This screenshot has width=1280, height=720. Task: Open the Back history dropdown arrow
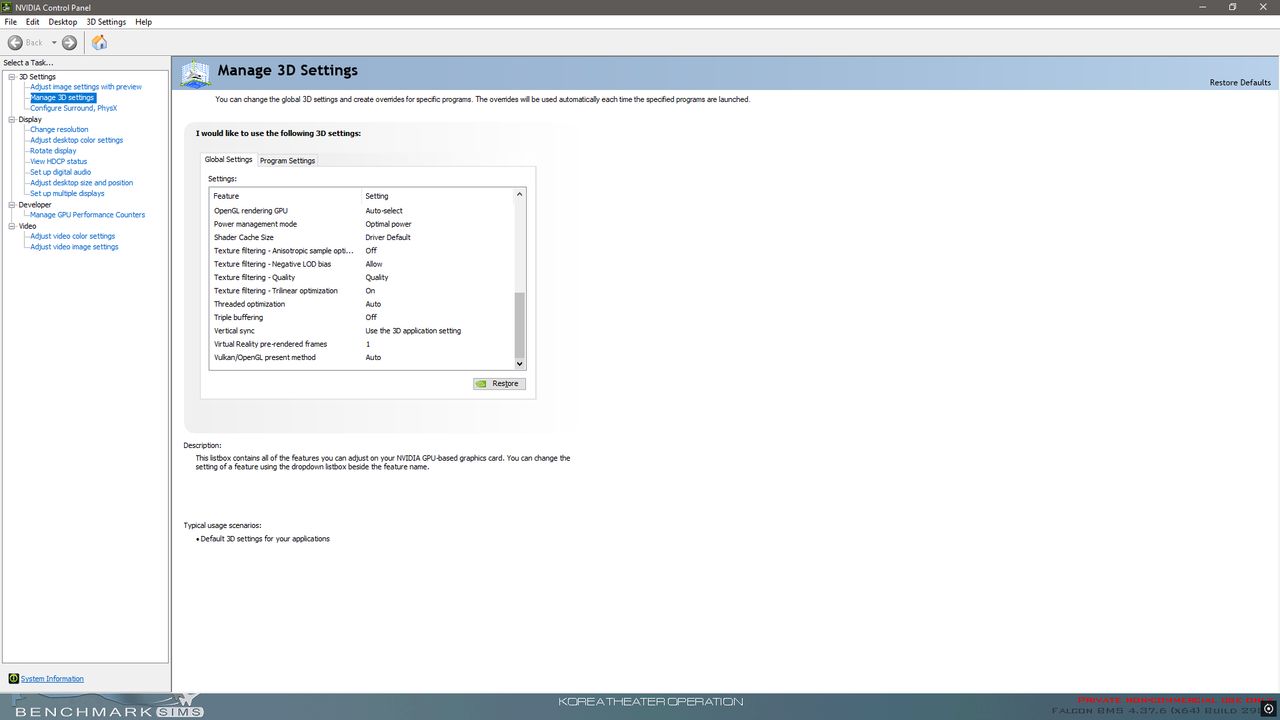coord(54,42)
